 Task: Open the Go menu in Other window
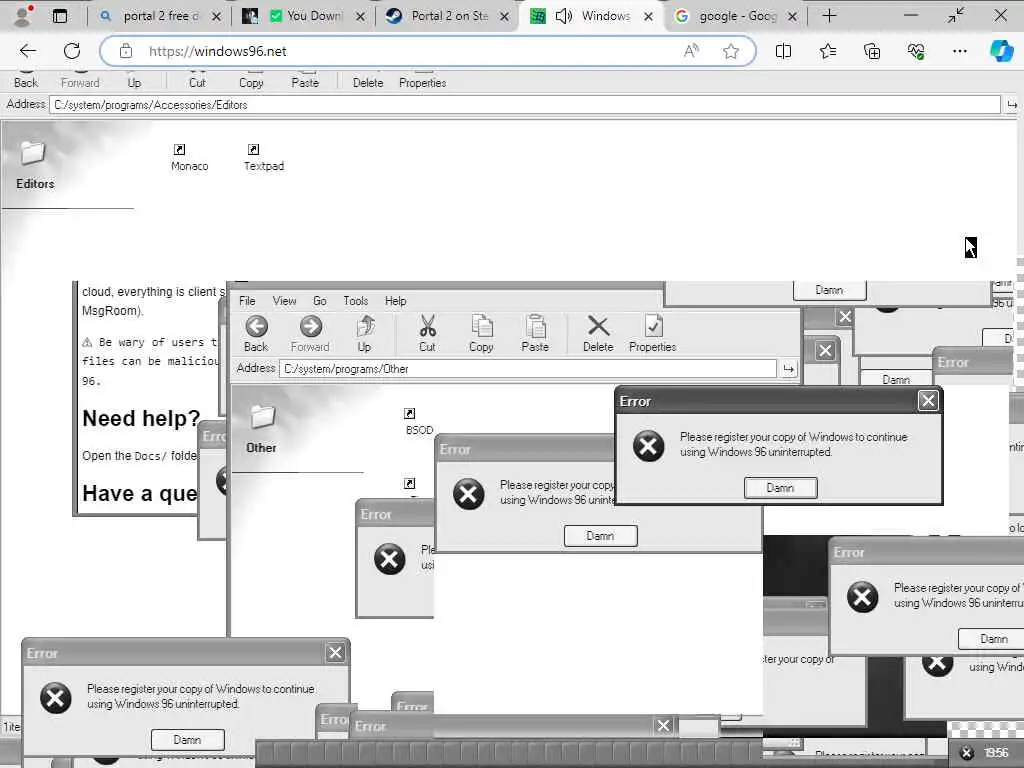click(x=319, y=301)
